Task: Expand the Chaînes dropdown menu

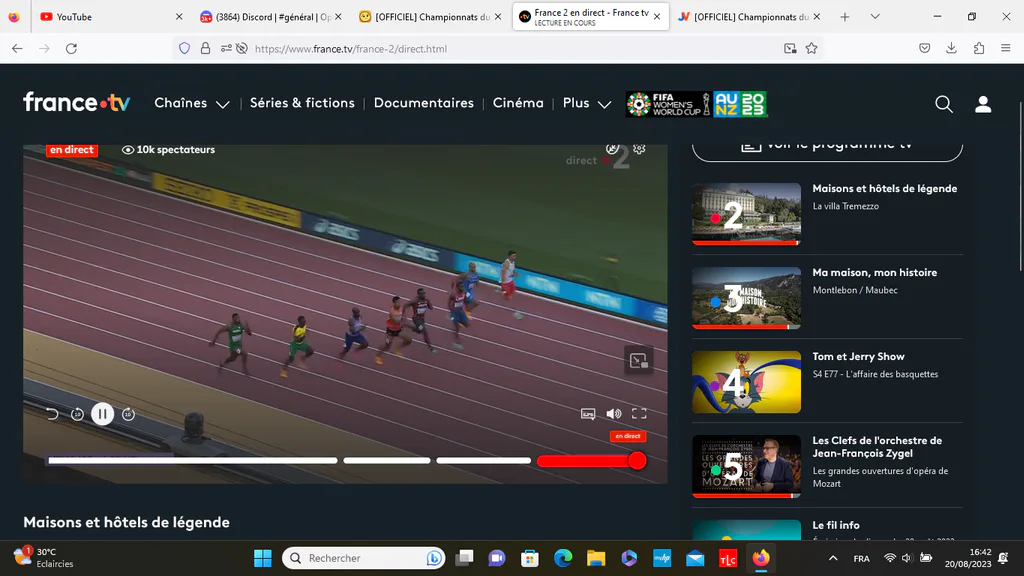Action: pos(191,103)
